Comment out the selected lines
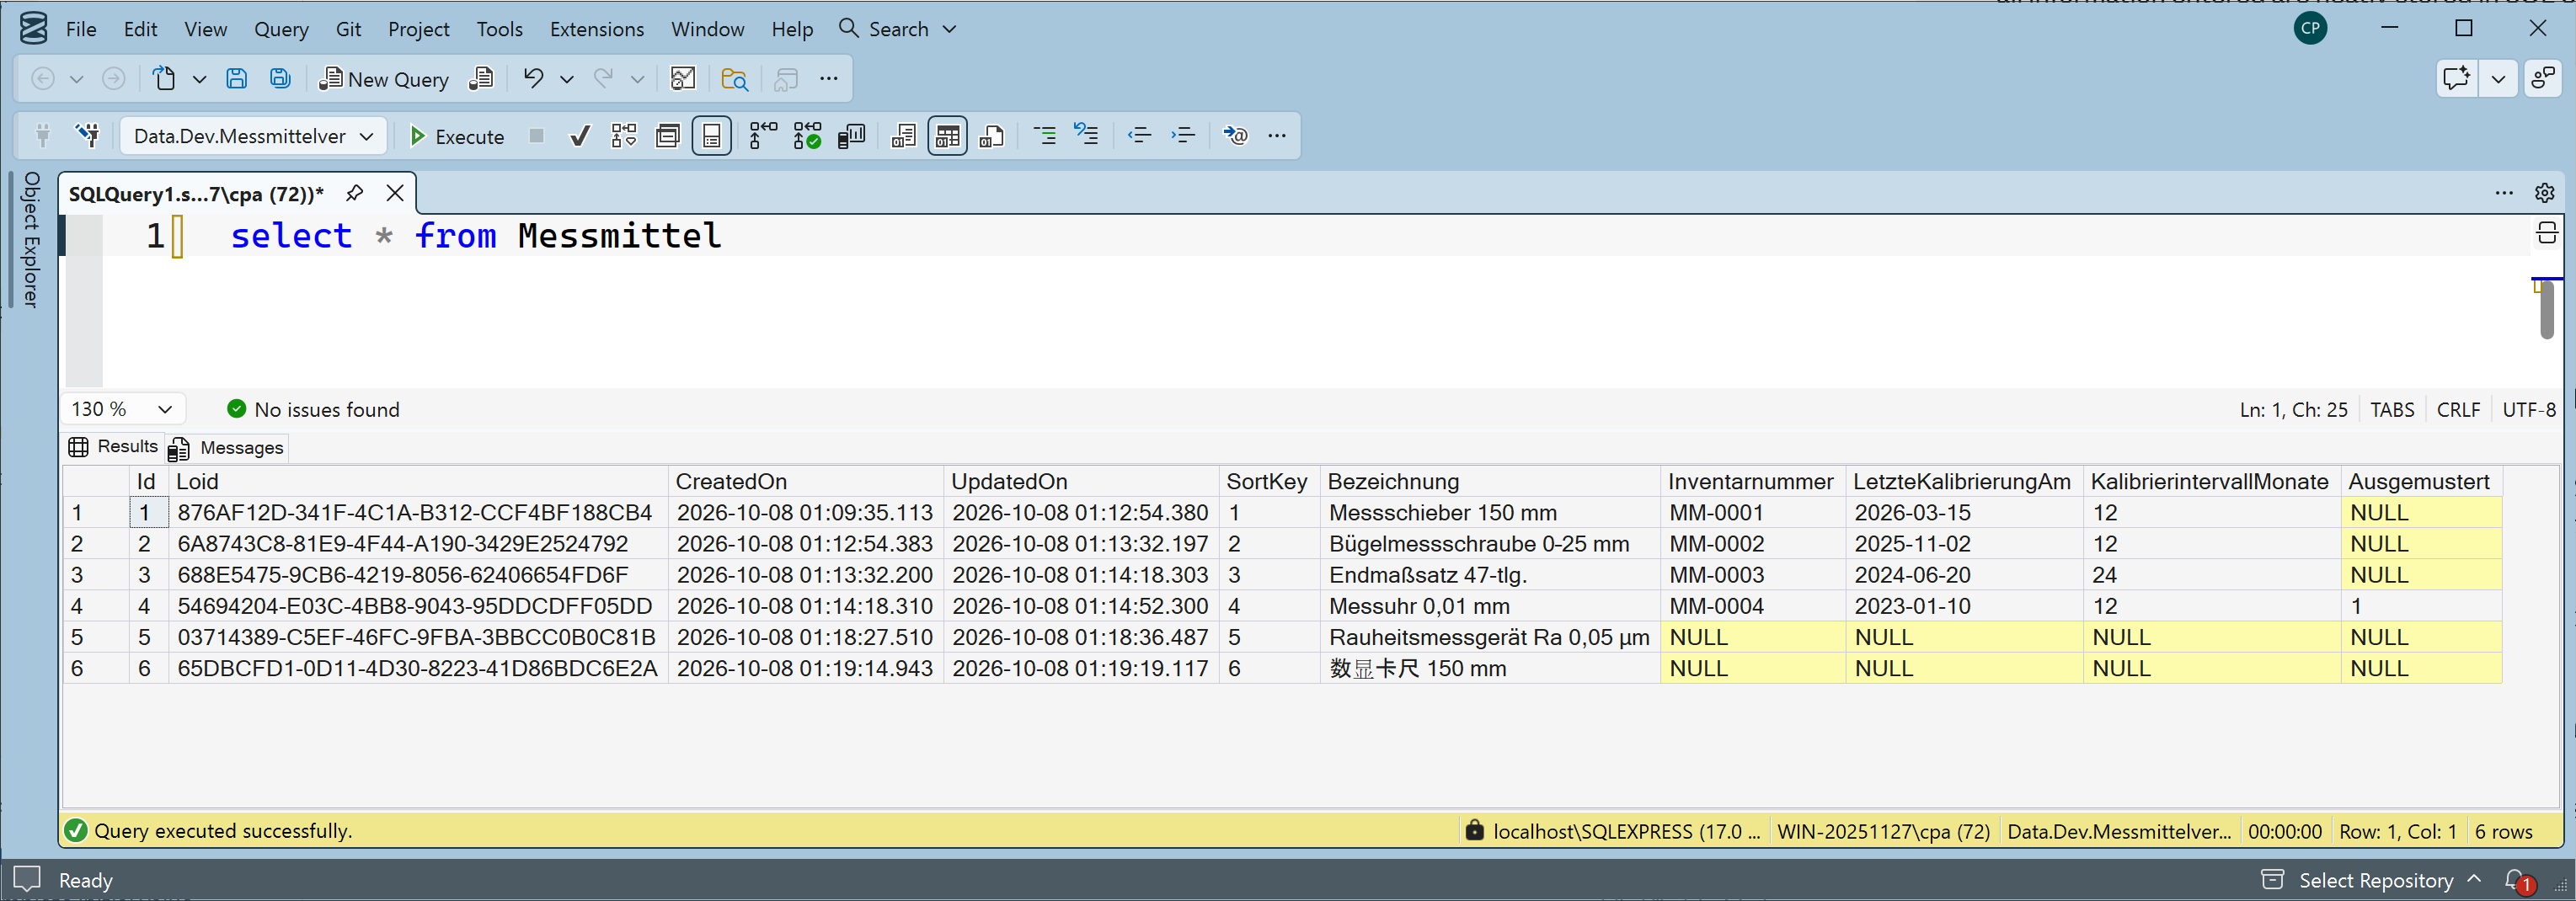The image size is (2576, 901). (1044, 136)
